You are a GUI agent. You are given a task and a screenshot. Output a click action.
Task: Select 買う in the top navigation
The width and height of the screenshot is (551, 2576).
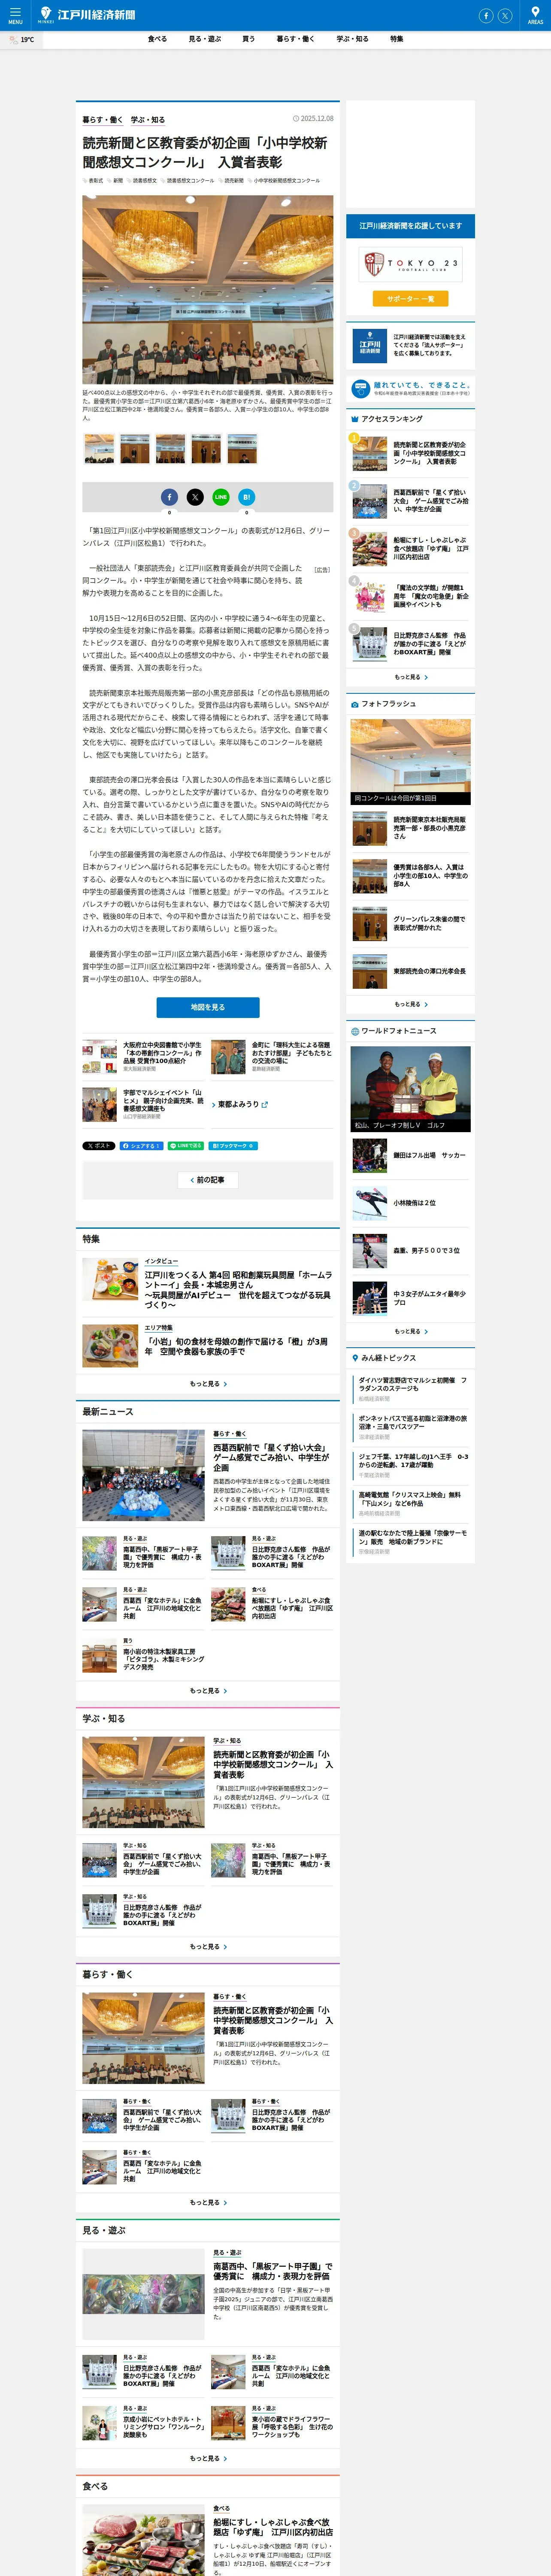(x=248, y=39)
